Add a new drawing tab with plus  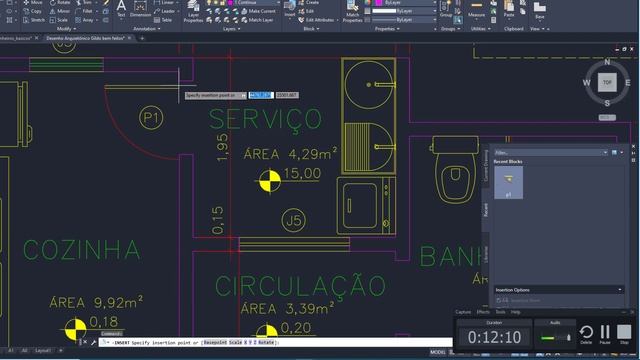click(x=142, y=38)
